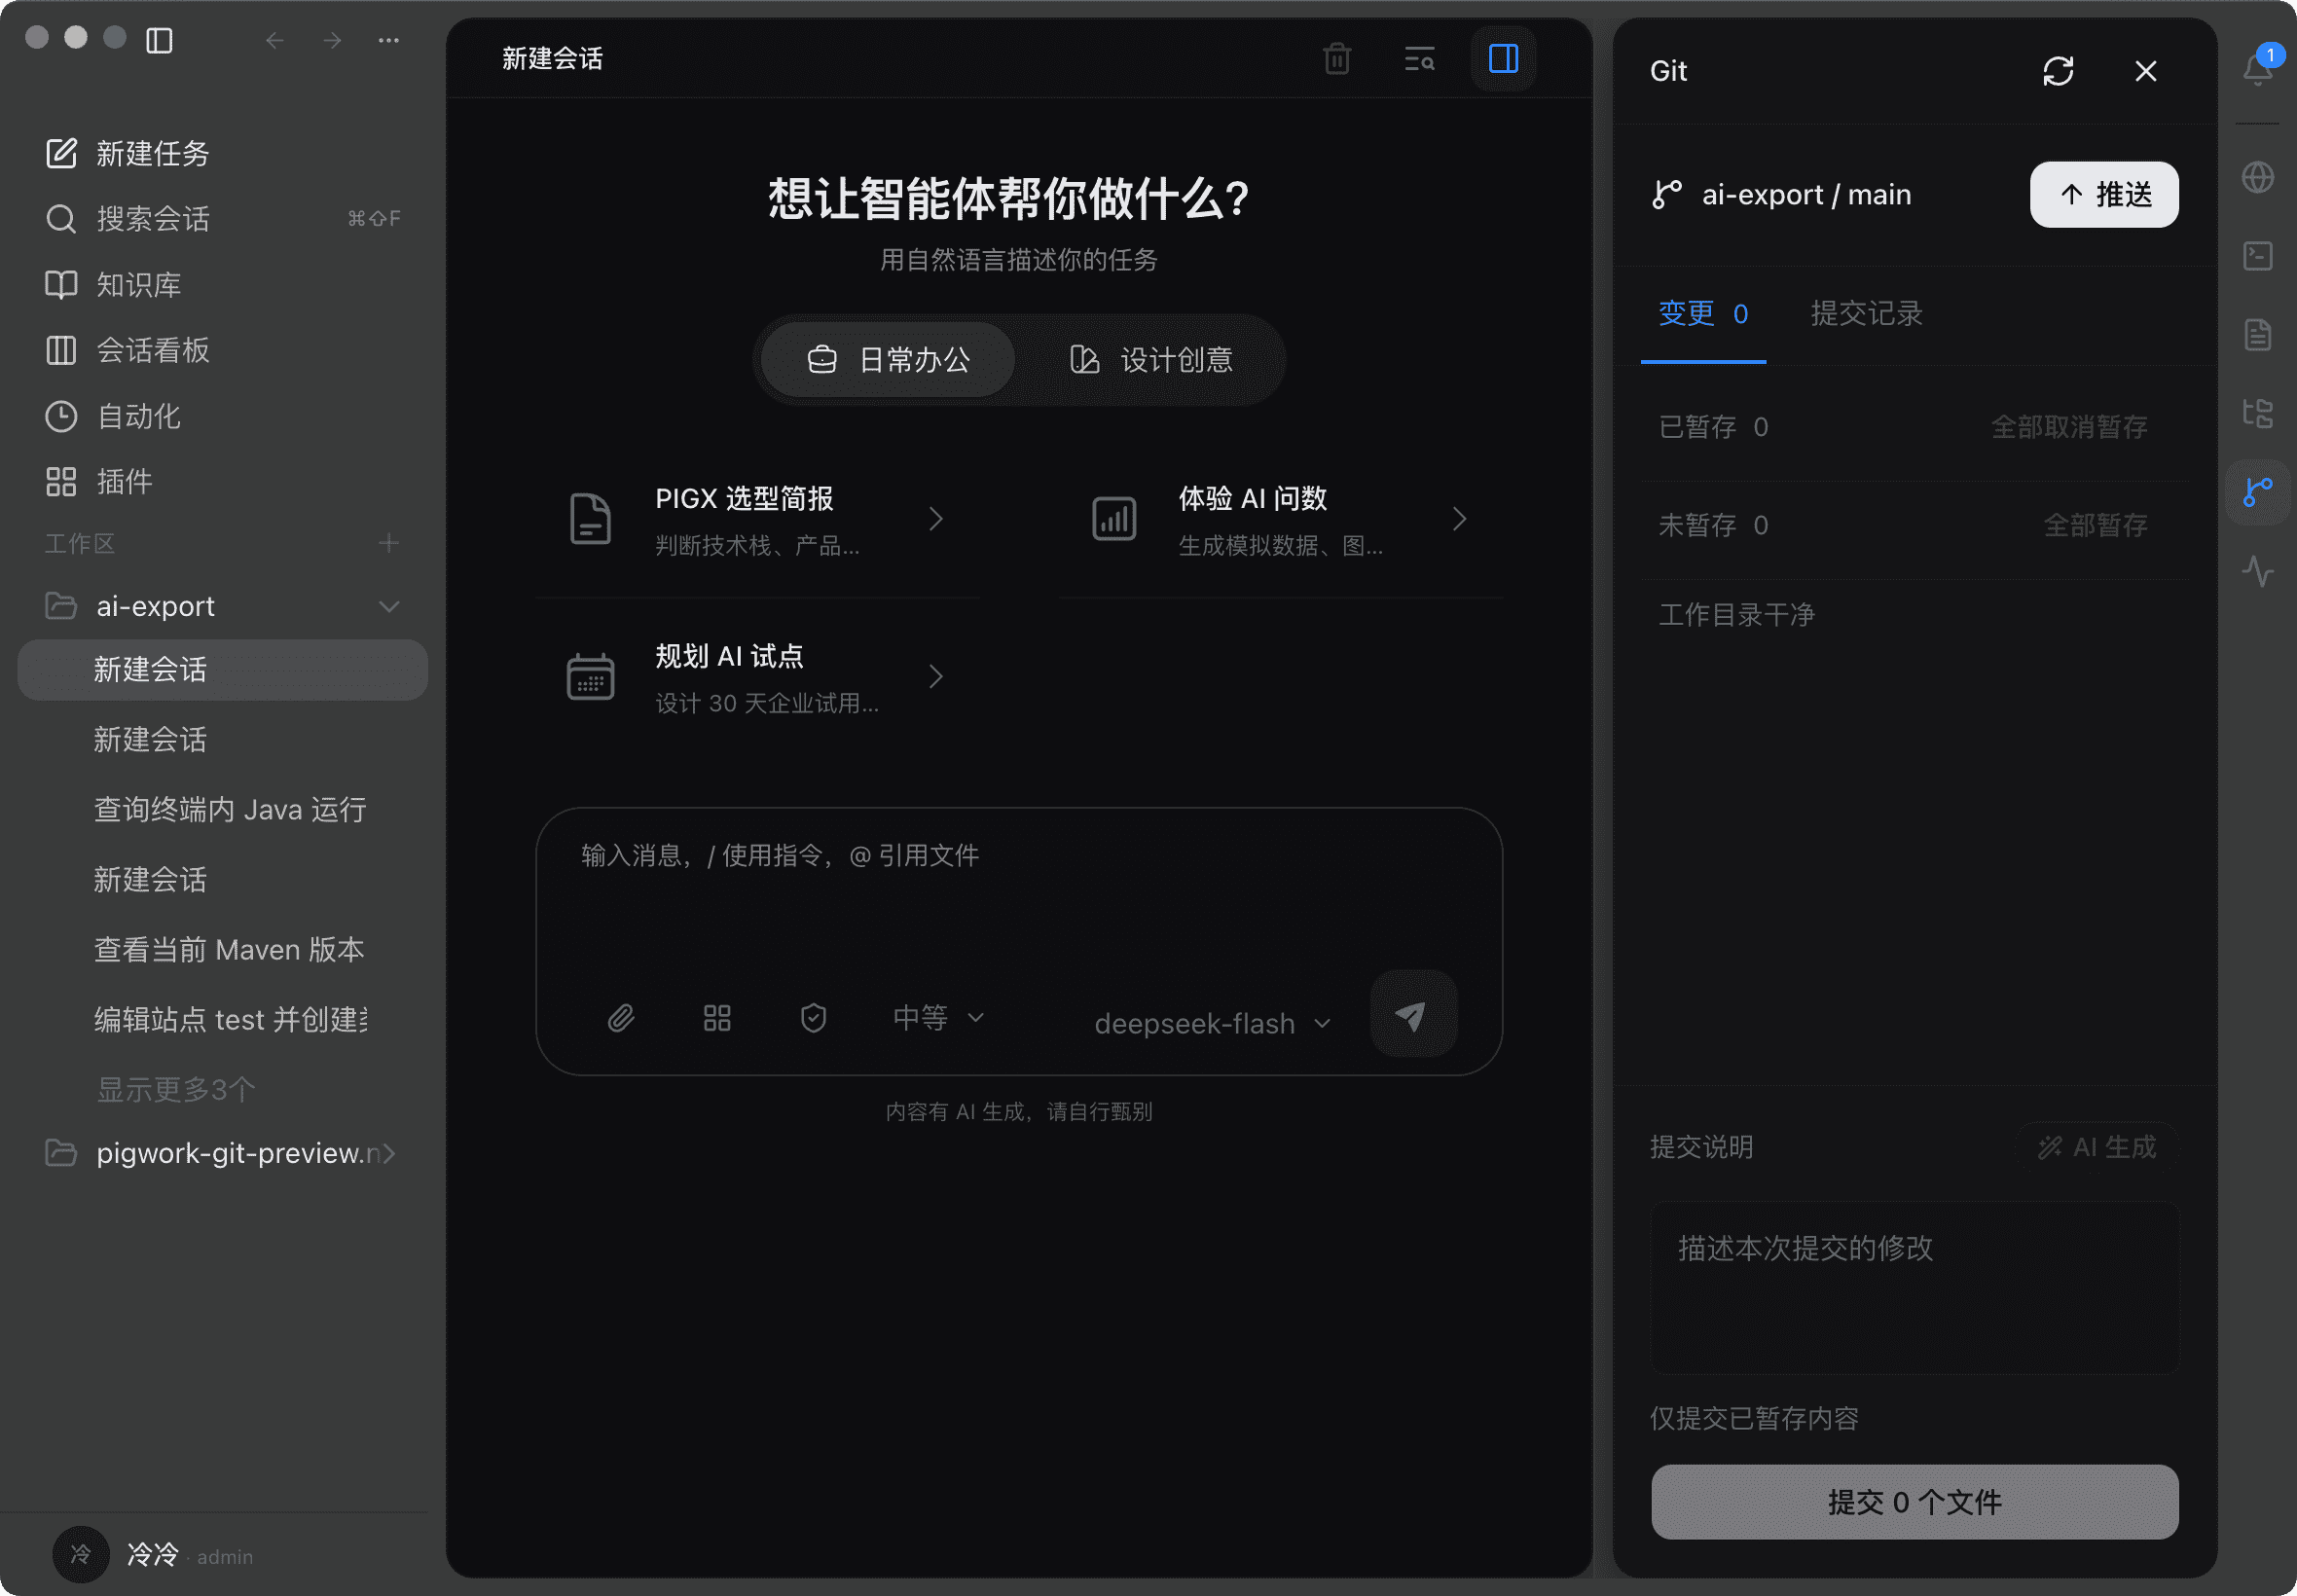
Task: Attach a file with the paperclip icon
Action: (621, 1018)
